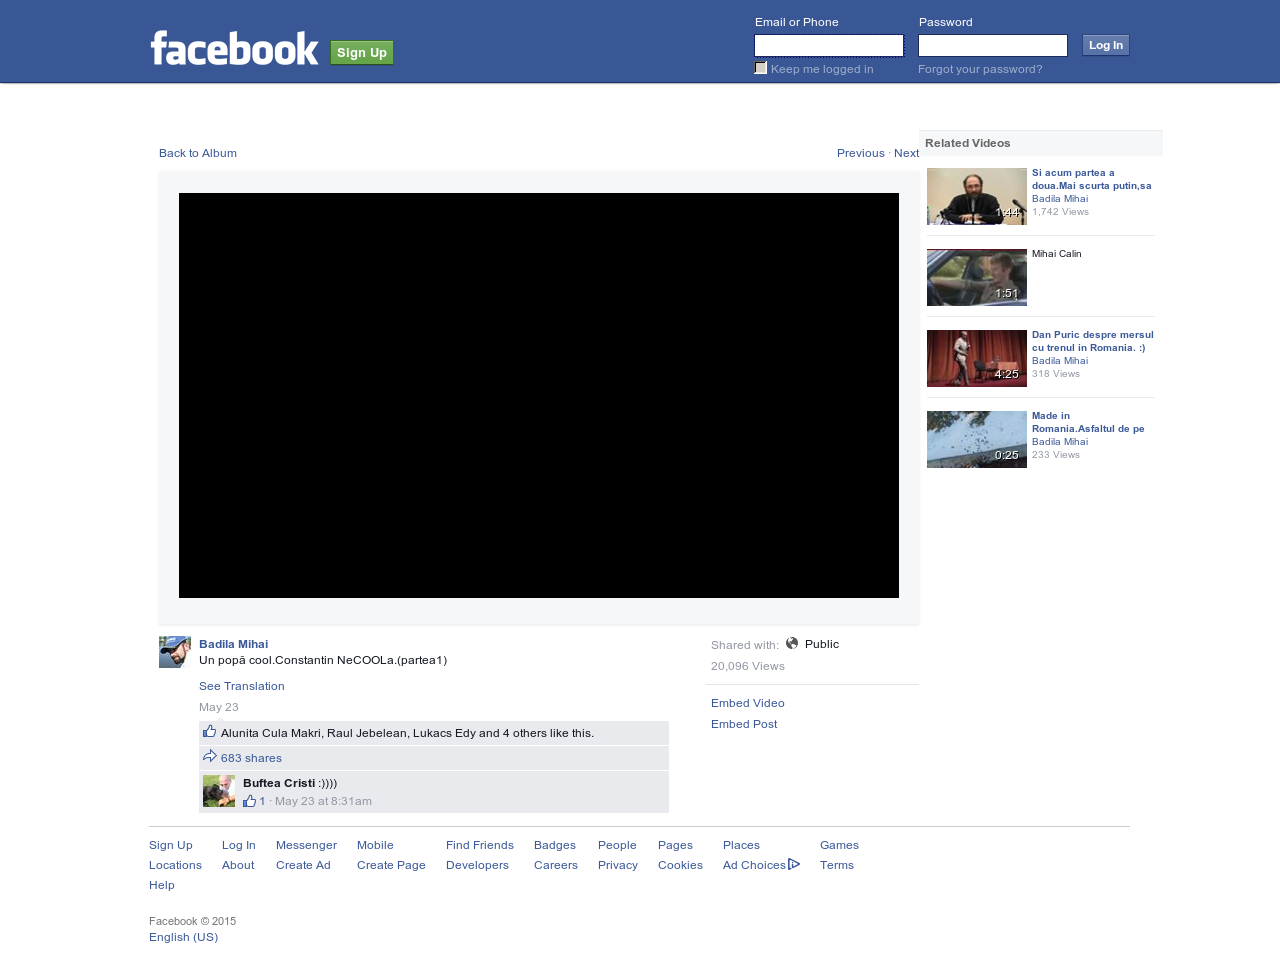1280x965 pixels.
Task: Click Alunita Cula Makri in likes list
Action: click(270, 733)
